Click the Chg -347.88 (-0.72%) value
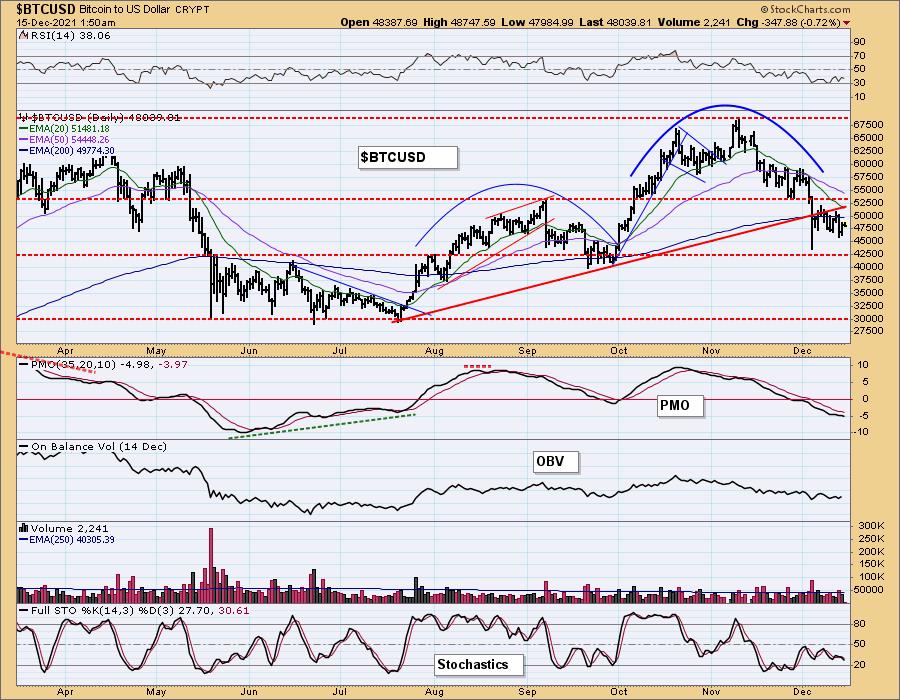Image resolution: width=900 pixels, height=700 pixels. click(x=788, y=22)
